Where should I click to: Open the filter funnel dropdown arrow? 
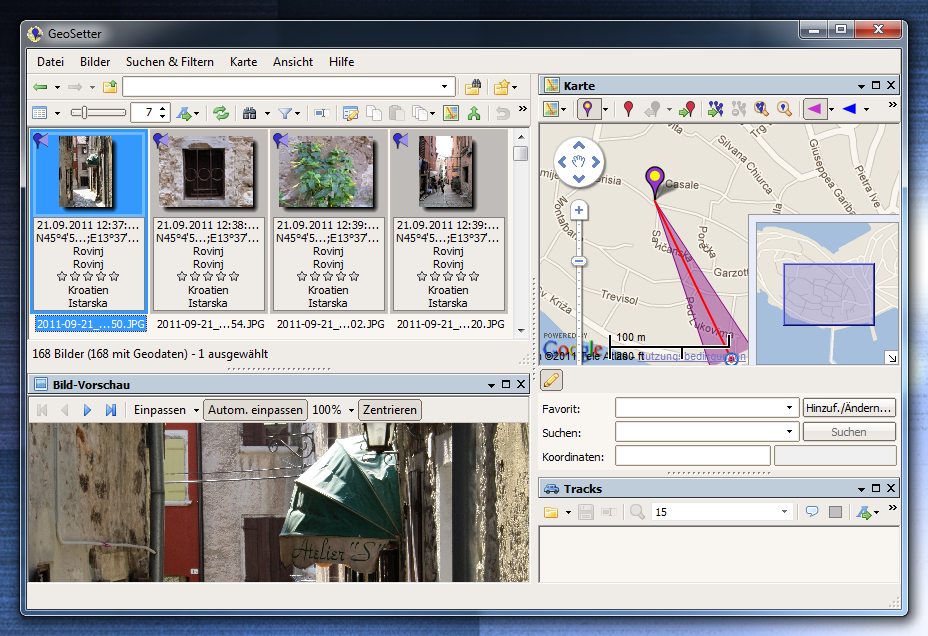click(297, 113)
